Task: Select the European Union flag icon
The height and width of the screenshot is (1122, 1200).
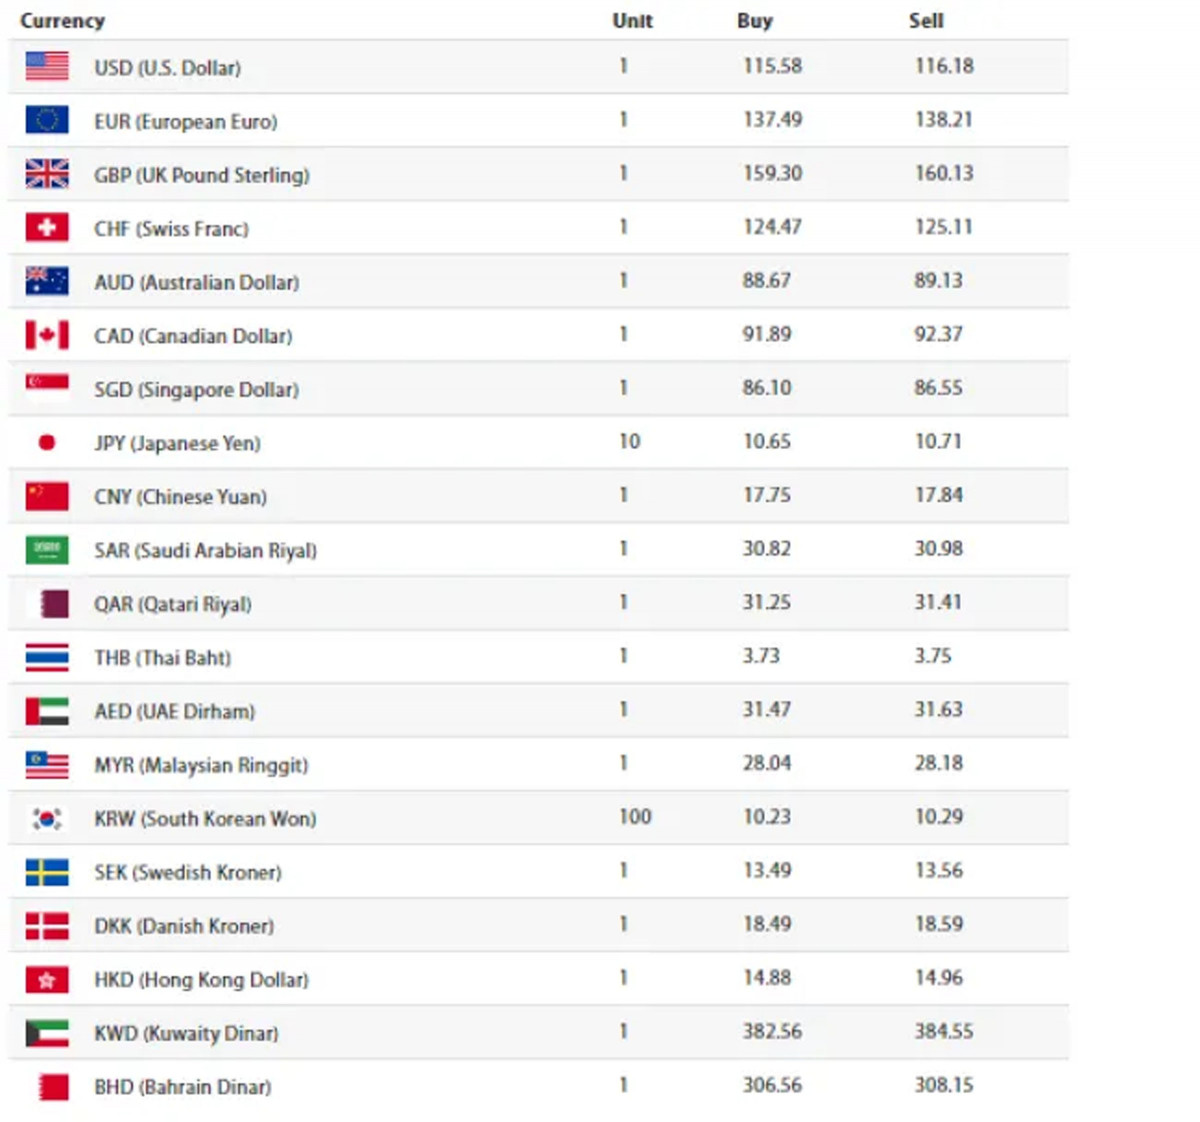Action: (x=47, y=120)
